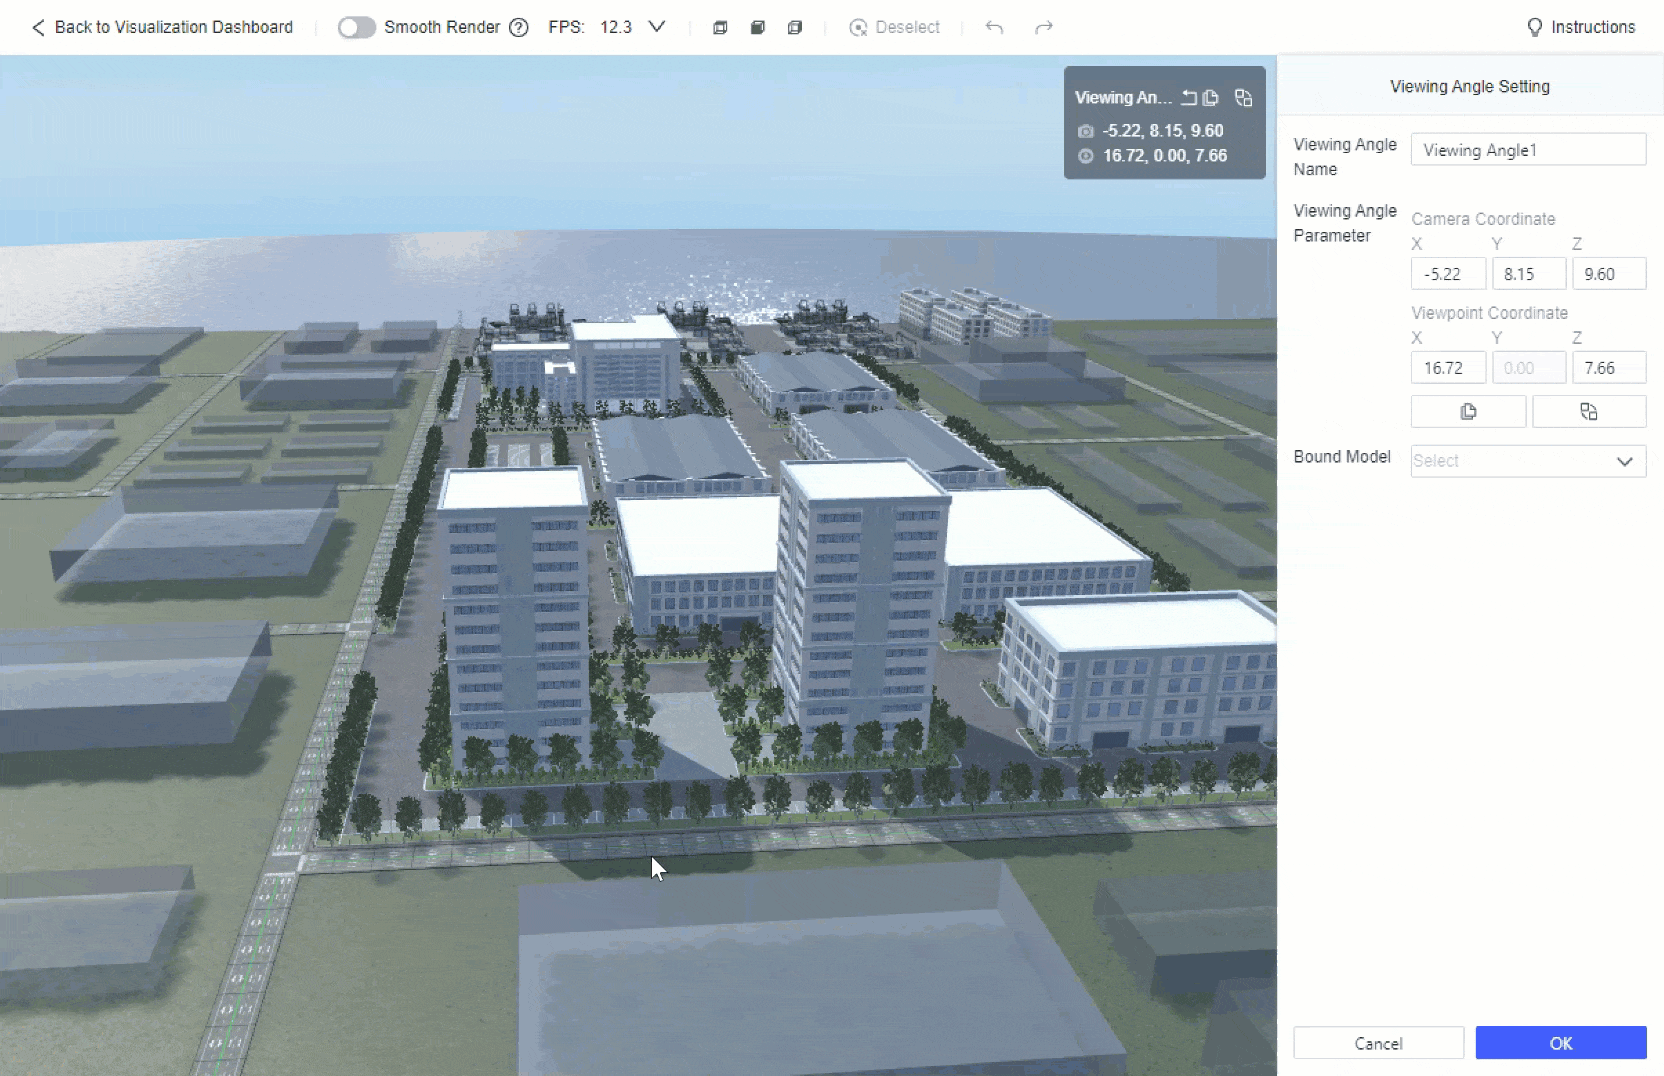
Task: Confirm with the OK button
Action: pyautogui.click(x=1561, y=1043)
